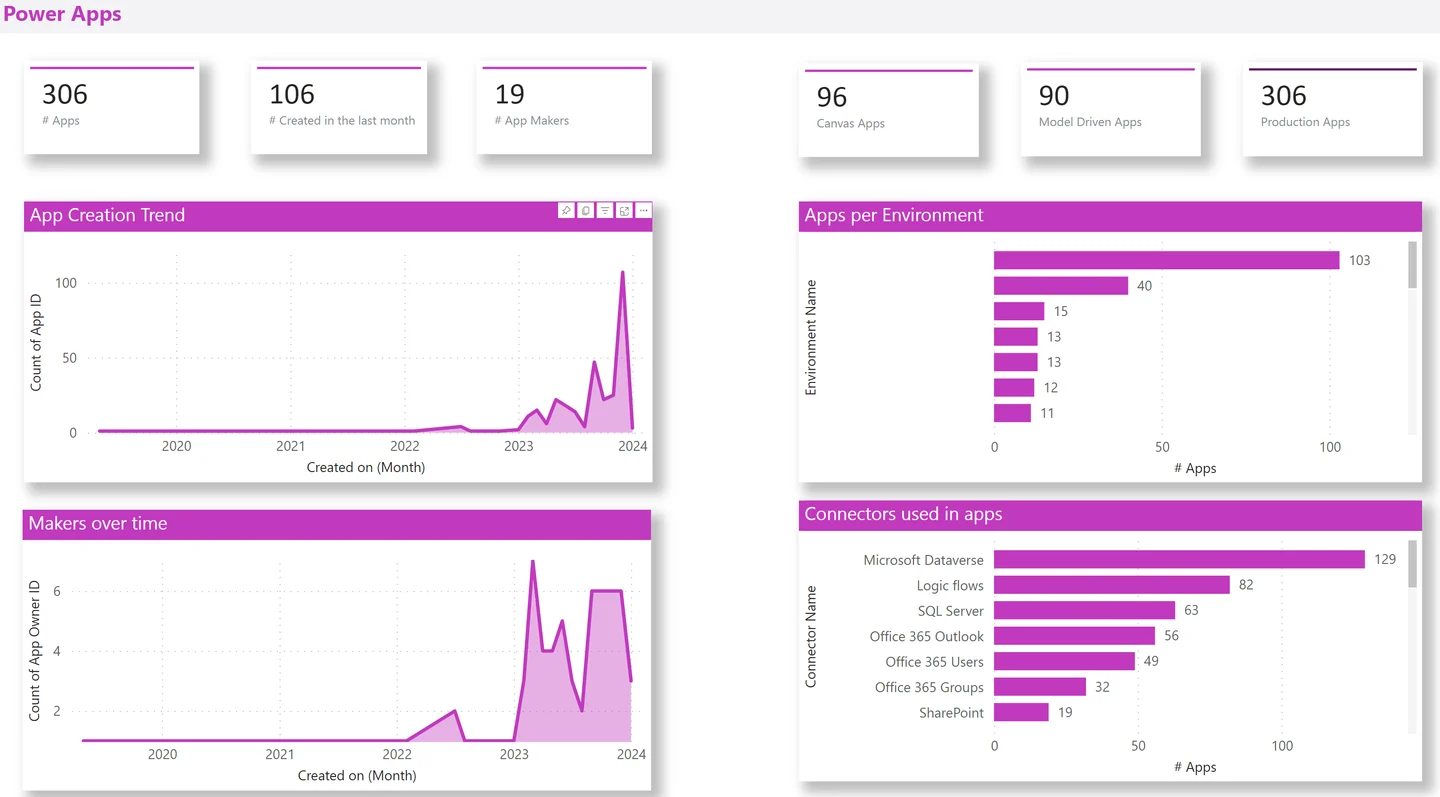This screenshot has width=1440, height=797.
Task: Click the Power Apps page title
Action: click(x=62, y=14)
